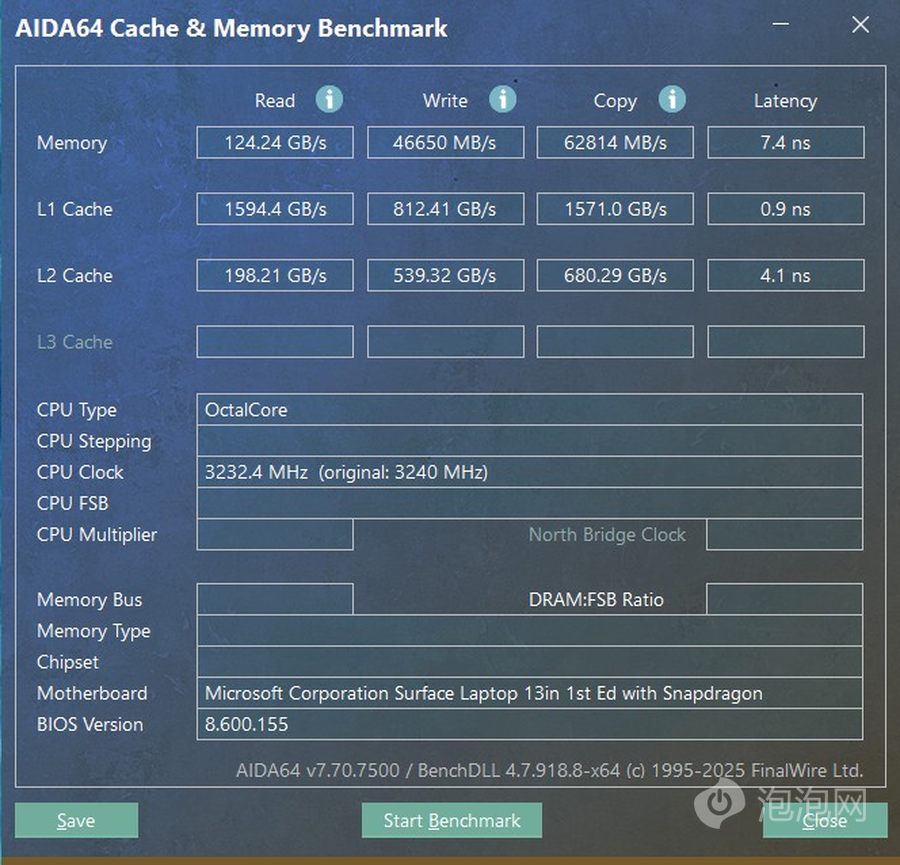Select L1 Cache read 1594.4 GB/s
900x865 pixels.
[x=275, y=209]
